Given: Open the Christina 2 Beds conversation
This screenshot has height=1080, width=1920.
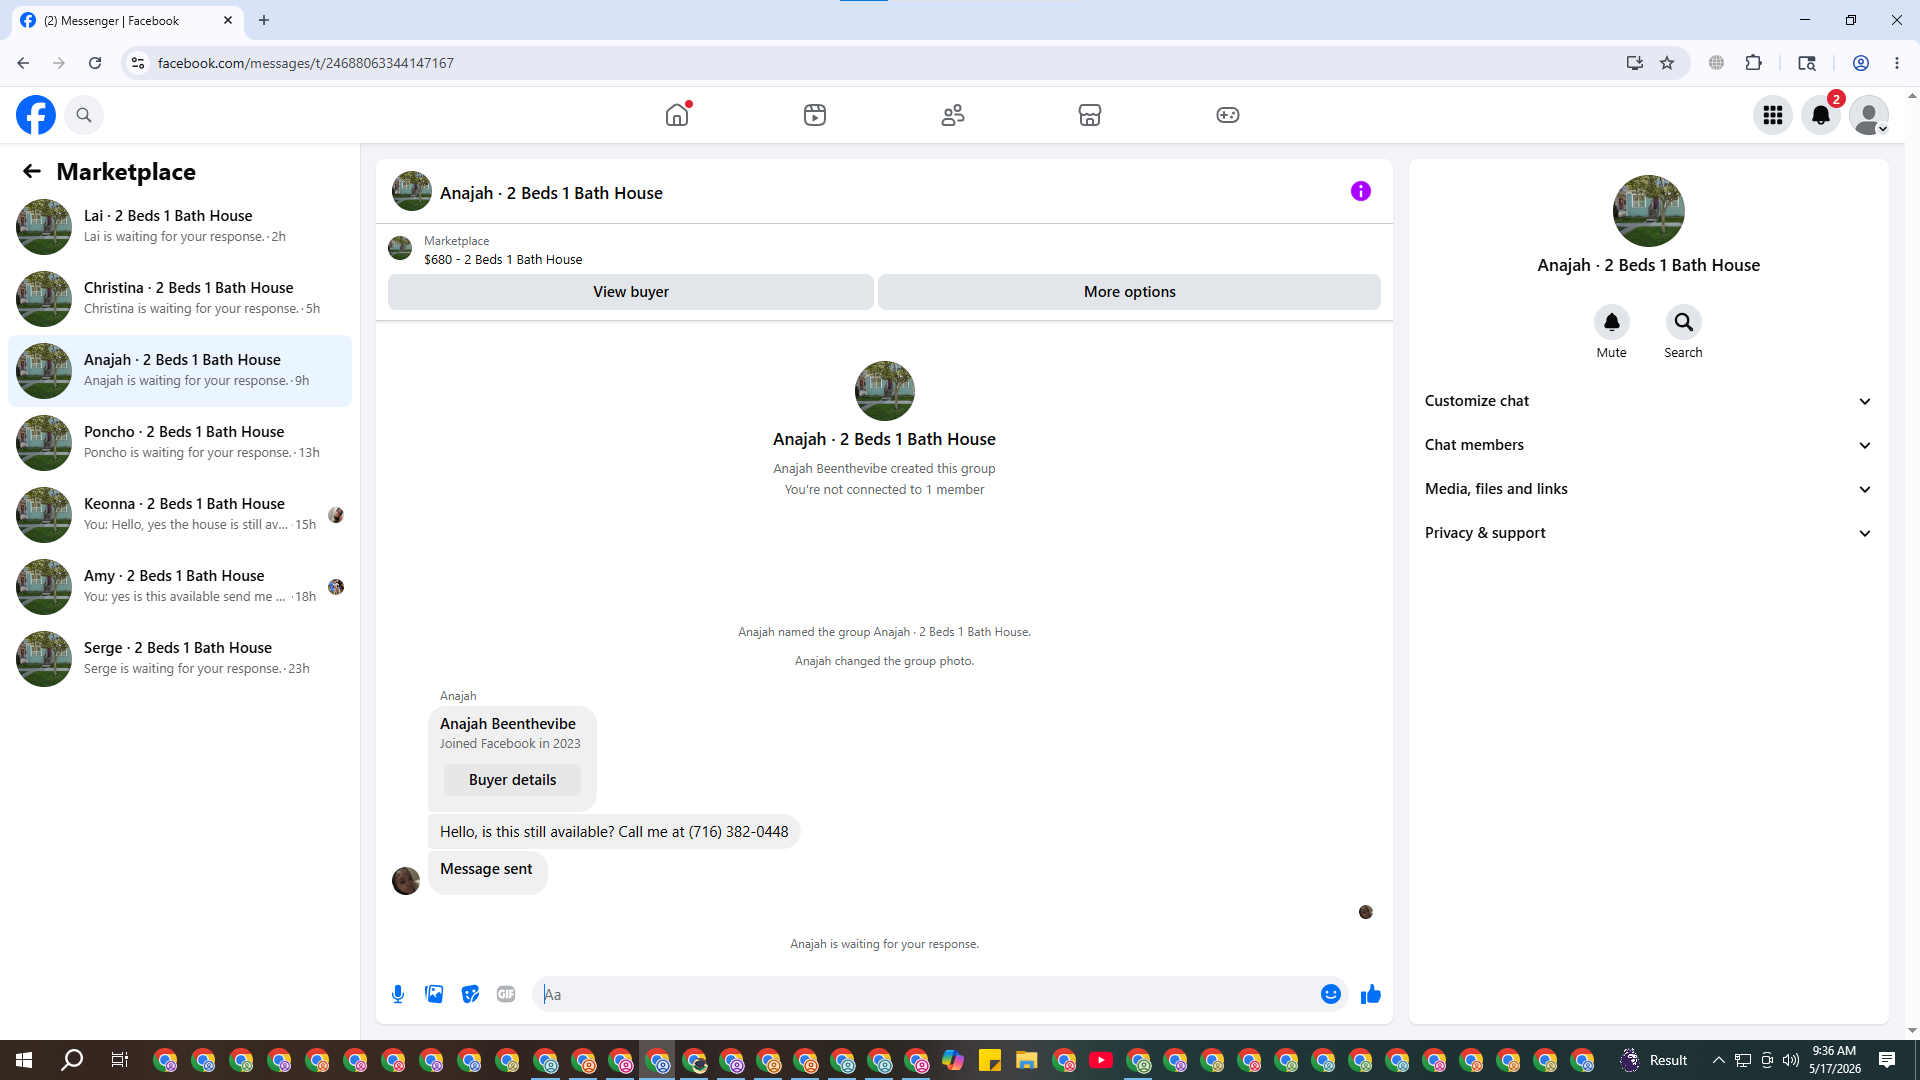Looking at the screenshot, I should tap(180, 299).
